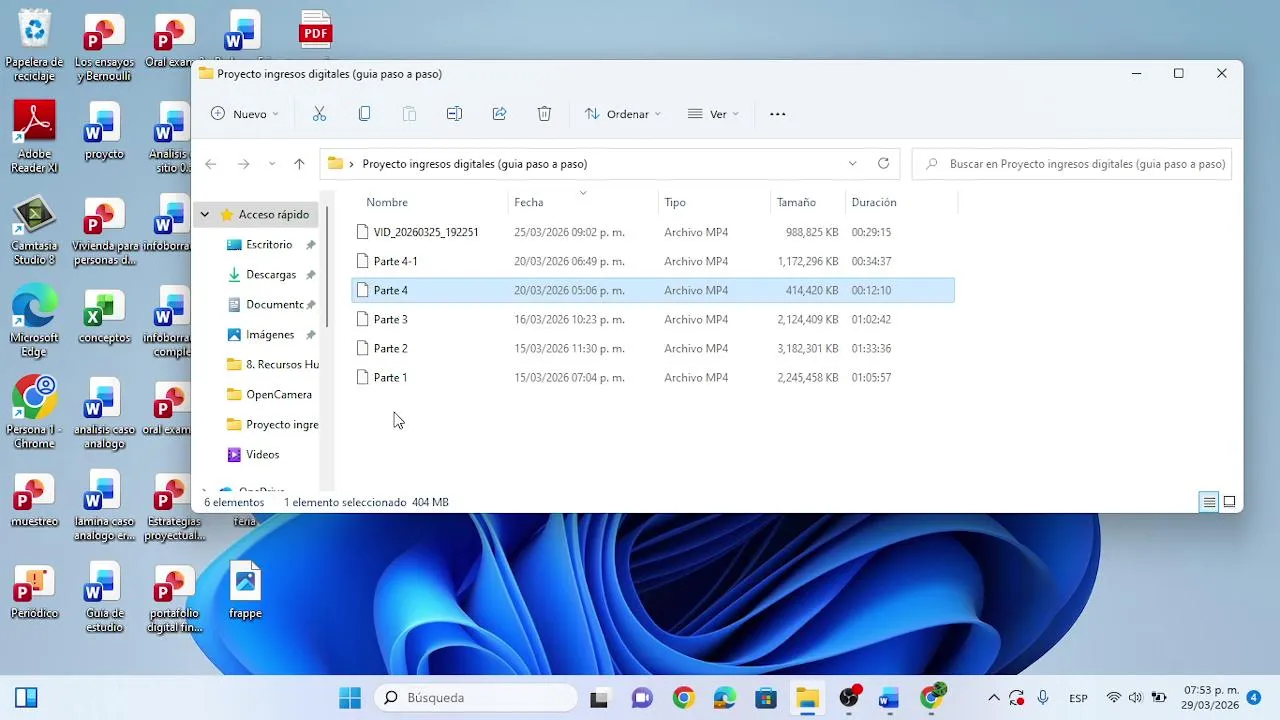Screen dimensions: 1280x720
Task: Open the Nuevo dropdown menu
Action: [x=245, y=114]
